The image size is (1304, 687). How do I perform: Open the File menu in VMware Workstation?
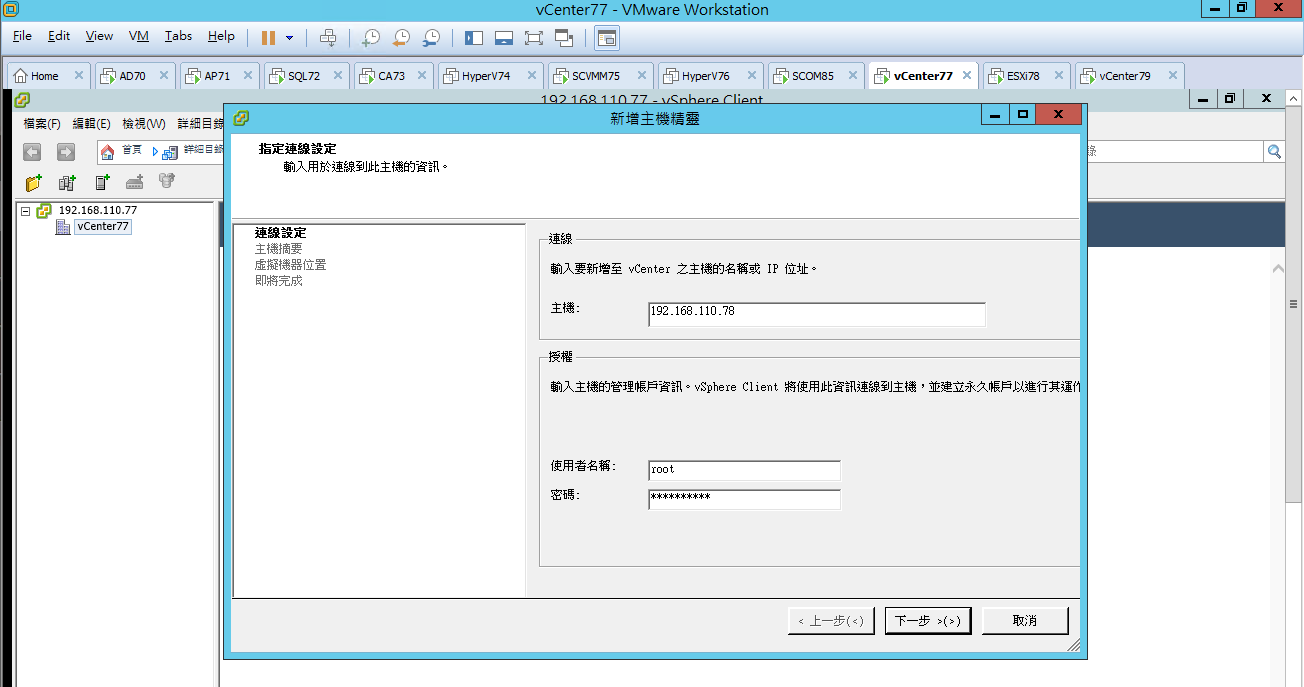click(x=22, y=36)
